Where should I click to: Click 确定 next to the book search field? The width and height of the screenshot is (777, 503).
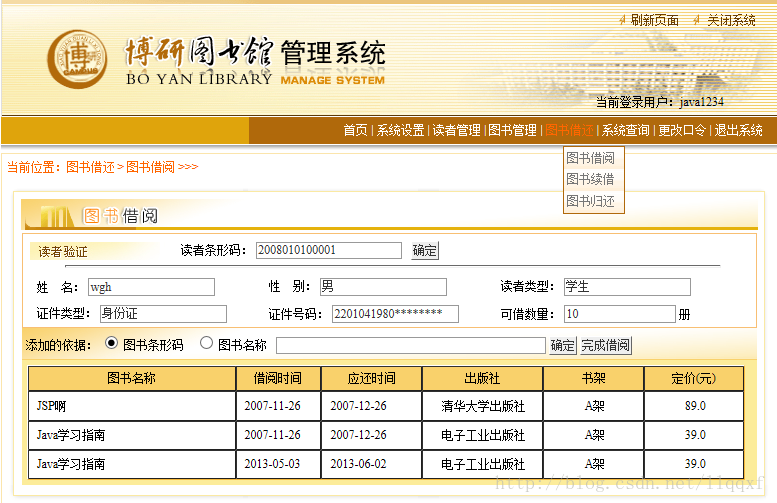point(562,345)
